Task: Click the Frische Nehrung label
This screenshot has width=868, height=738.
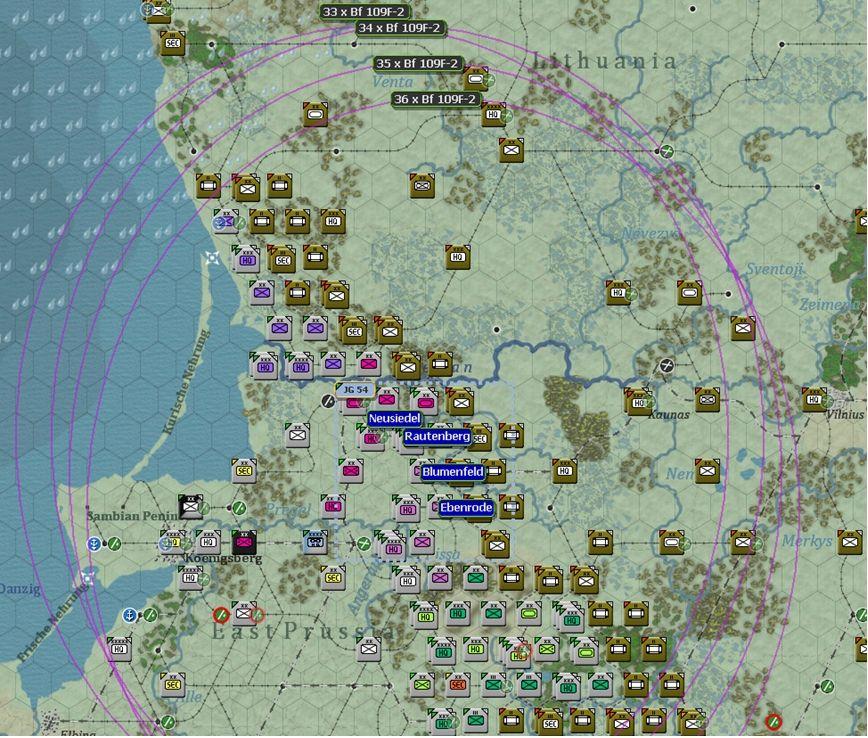Action: (53, 624)
